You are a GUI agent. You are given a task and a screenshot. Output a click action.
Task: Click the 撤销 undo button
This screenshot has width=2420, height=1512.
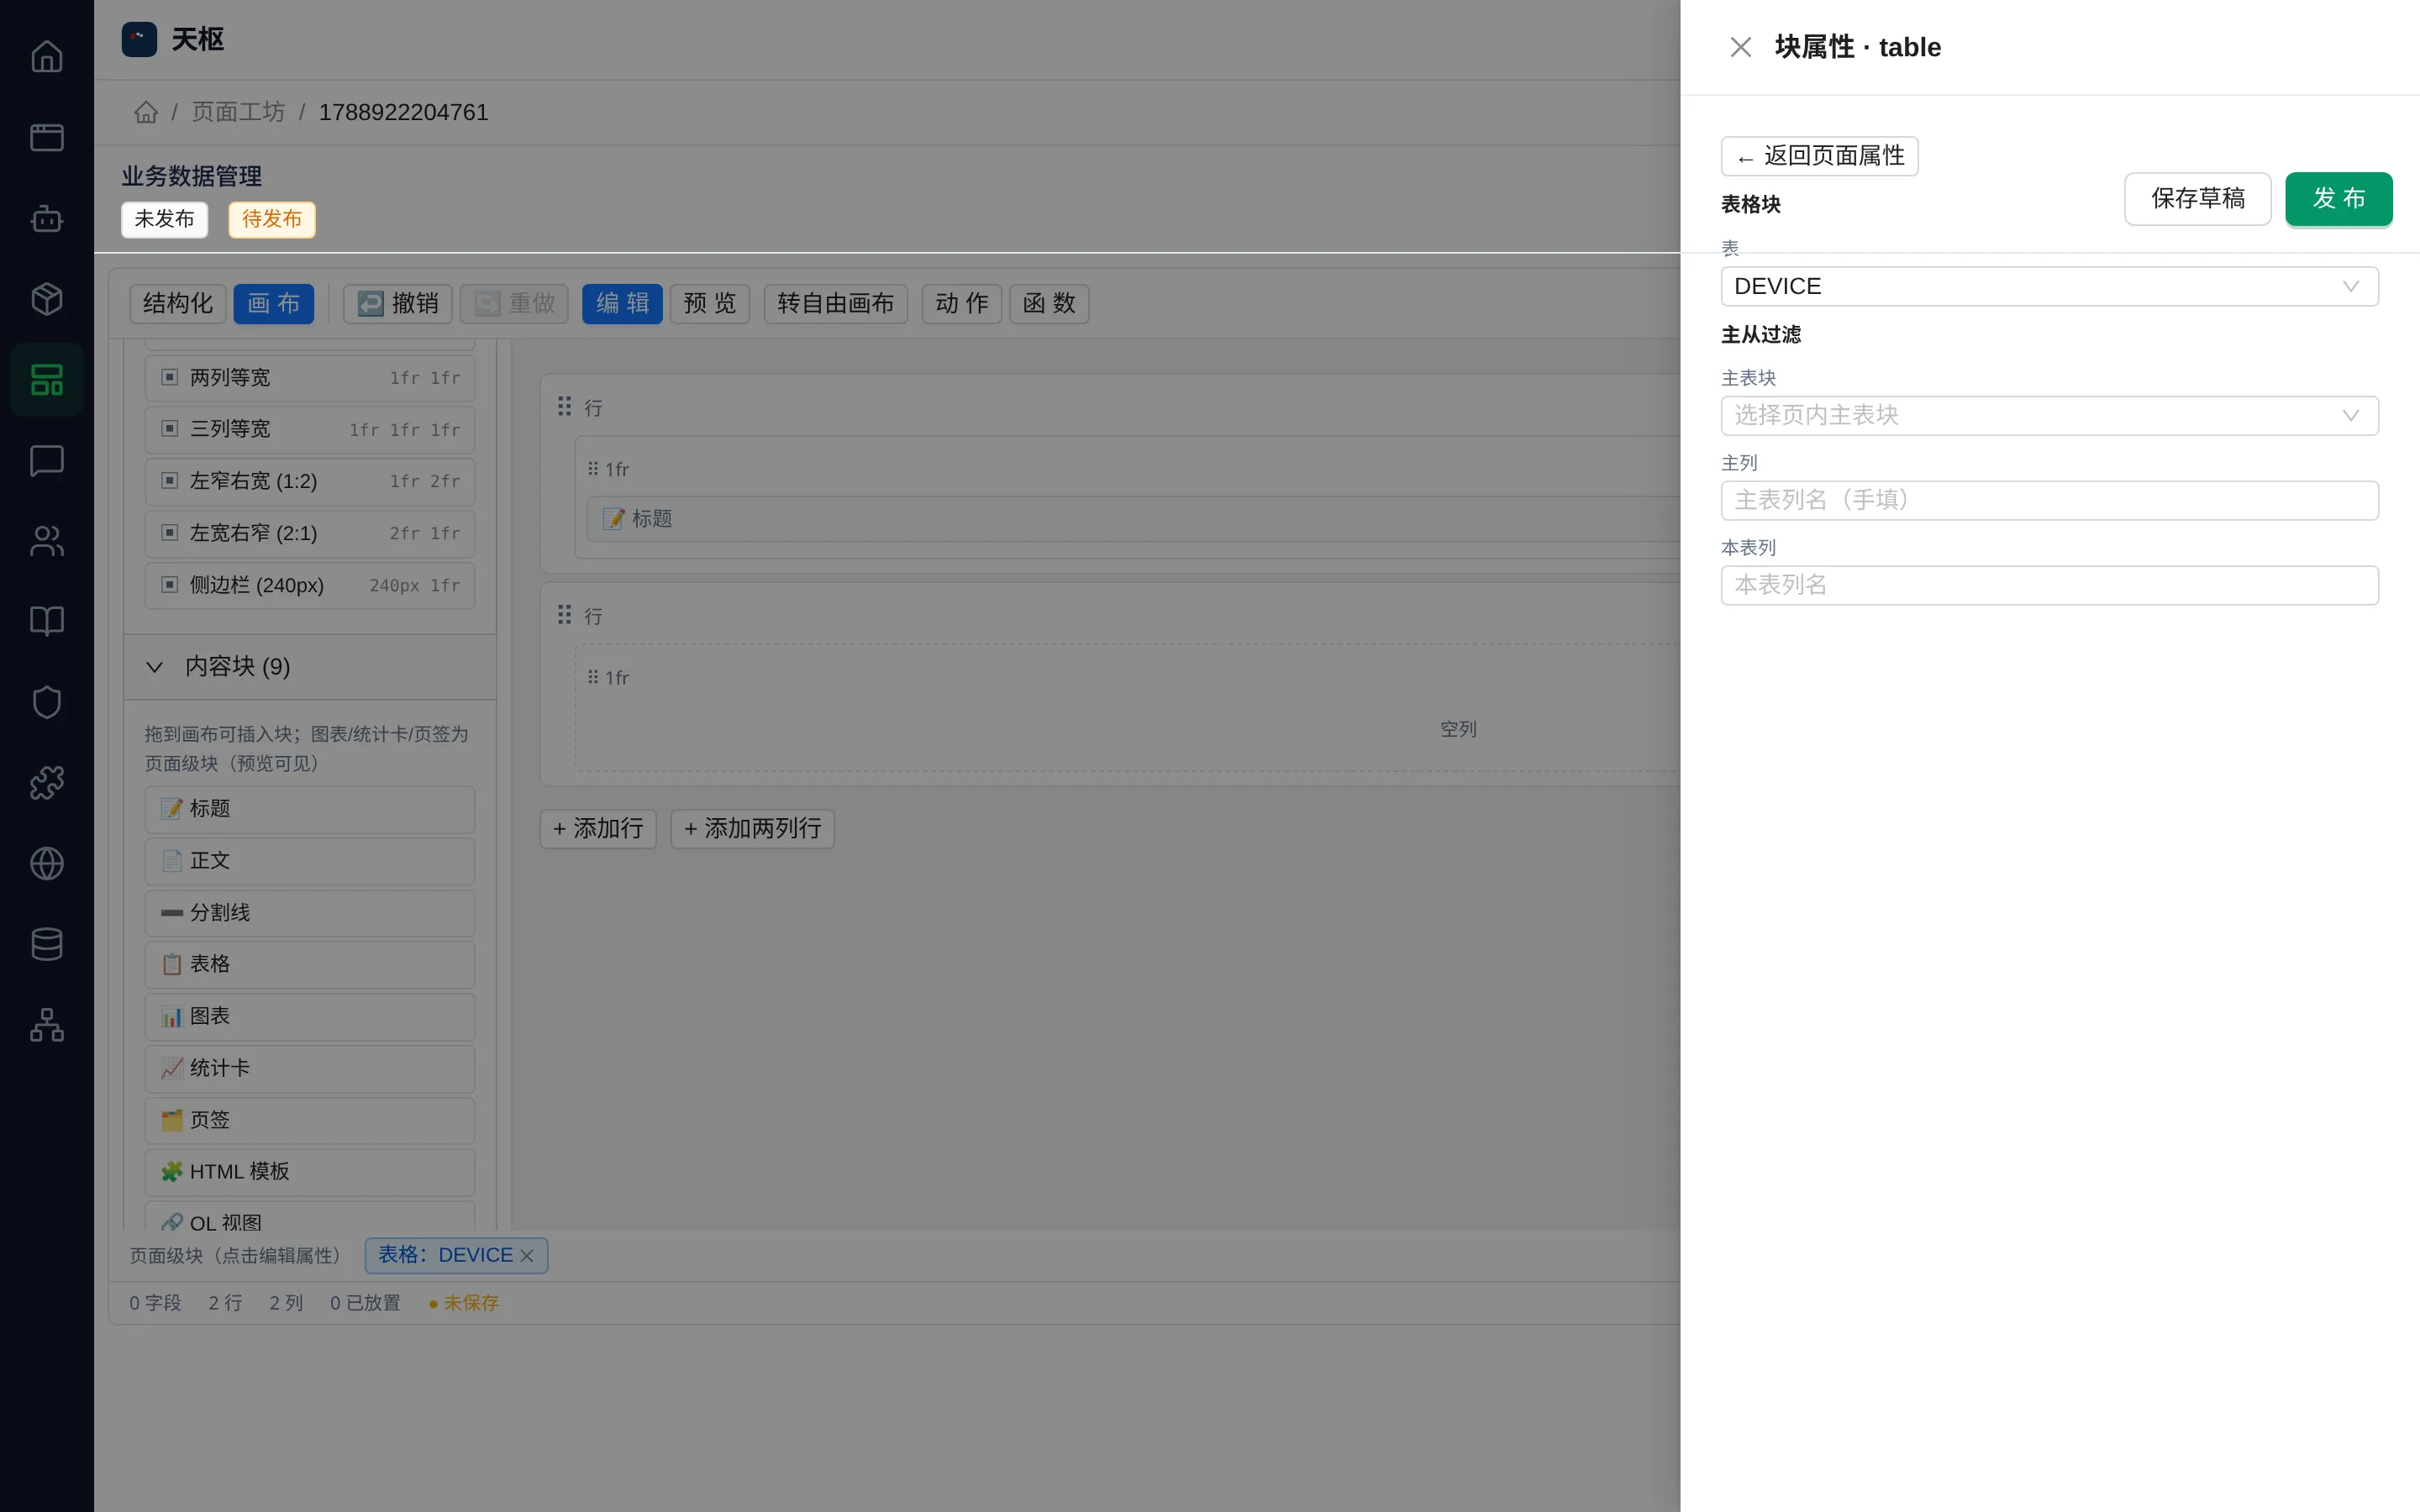coord(398,304)
